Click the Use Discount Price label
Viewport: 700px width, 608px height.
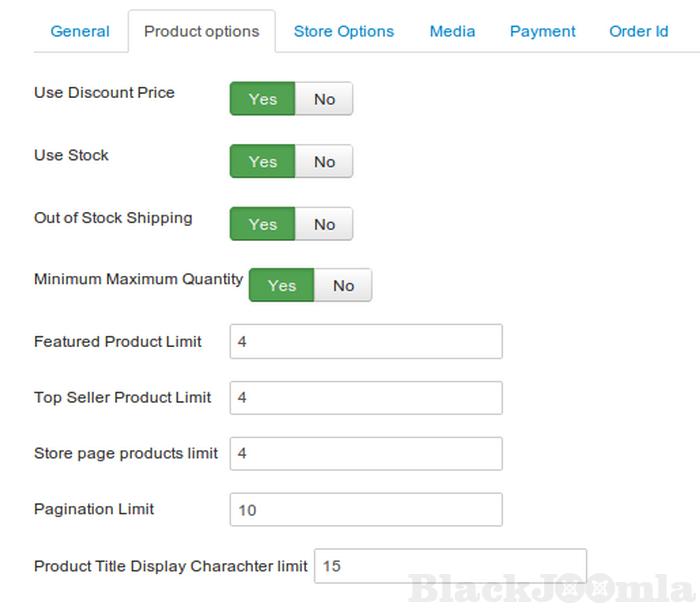pos(104,93)
